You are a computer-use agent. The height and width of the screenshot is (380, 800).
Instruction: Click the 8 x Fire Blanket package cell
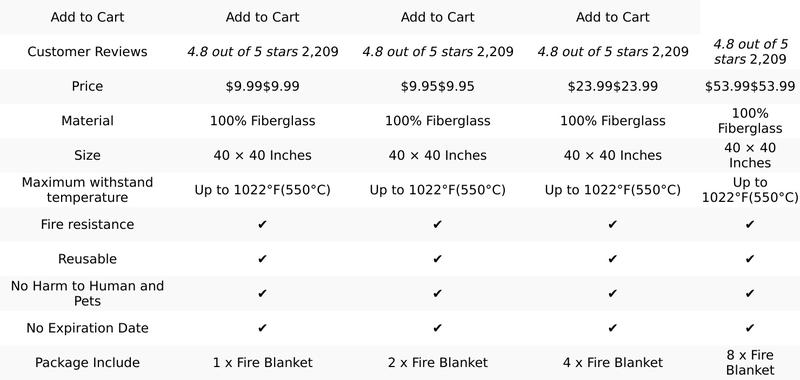(x=749, y=362)
